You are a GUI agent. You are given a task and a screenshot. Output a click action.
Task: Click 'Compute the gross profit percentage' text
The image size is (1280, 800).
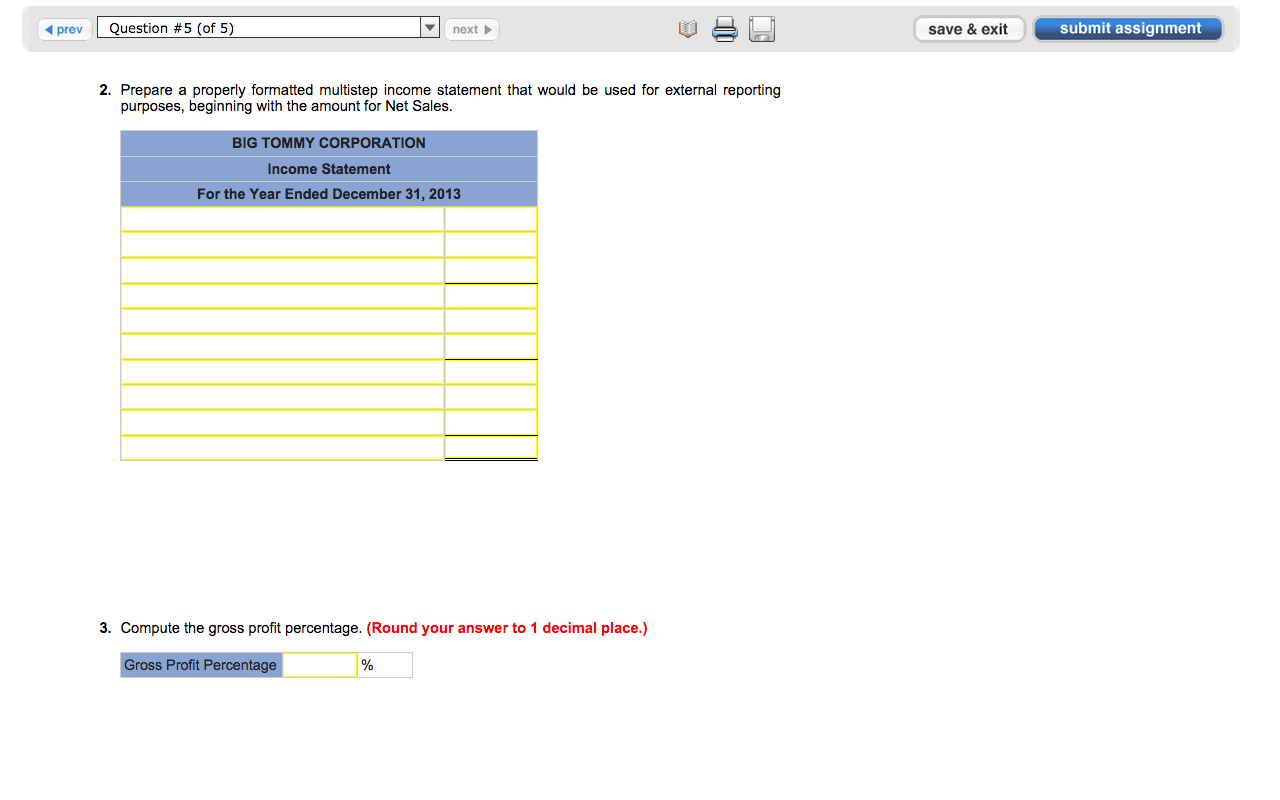tap(241, 628)
